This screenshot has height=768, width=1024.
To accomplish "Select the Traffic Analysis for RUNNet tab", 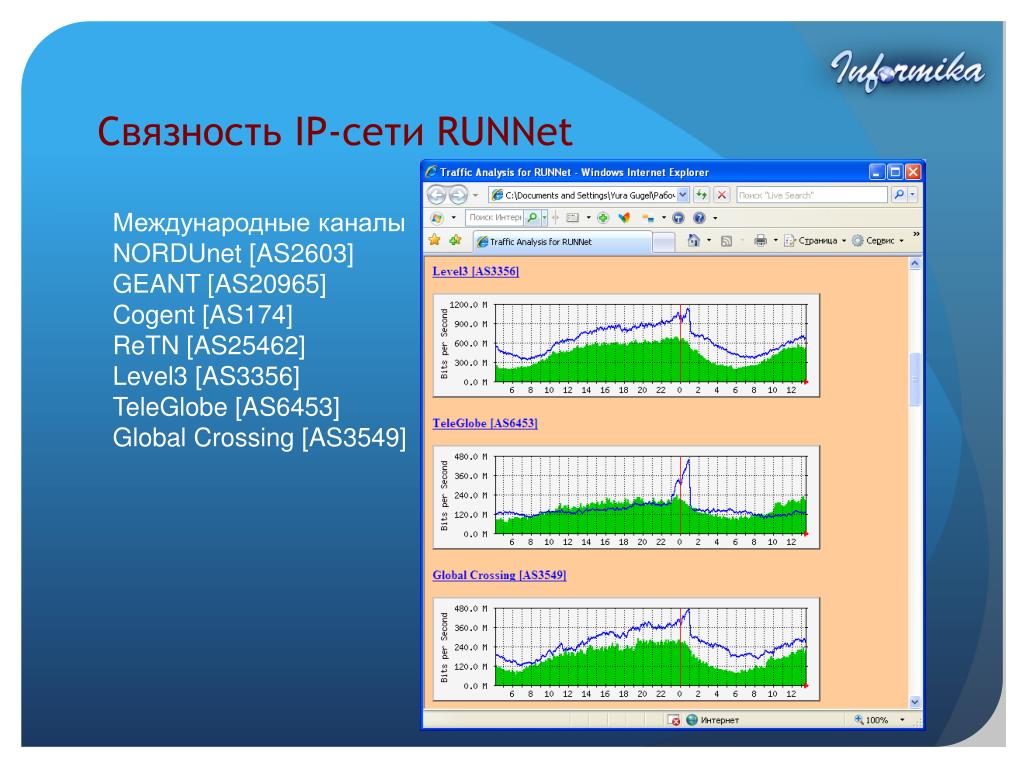I will pyautogui.click(x=562, y=242).
